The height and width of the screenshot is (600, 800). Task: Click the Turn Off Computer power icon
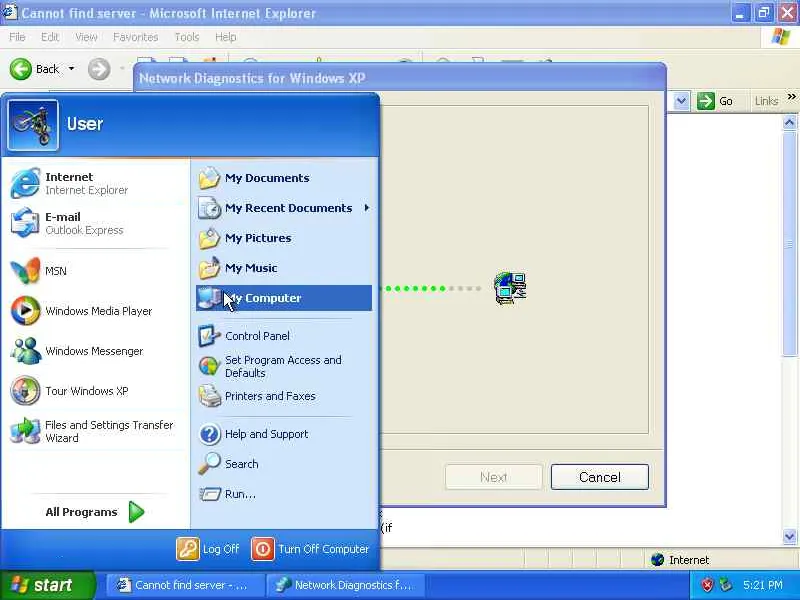click(x=263, y=549)
